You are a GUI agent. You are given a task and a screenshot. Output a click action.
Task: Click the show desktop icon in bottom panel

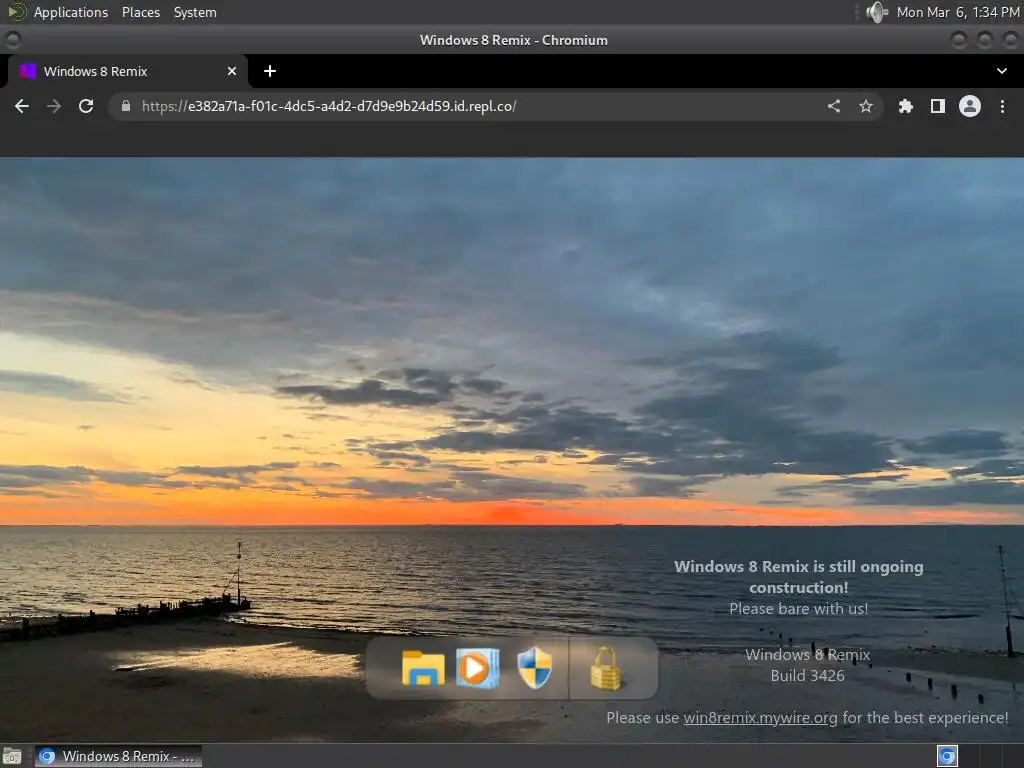coord(12,756)
